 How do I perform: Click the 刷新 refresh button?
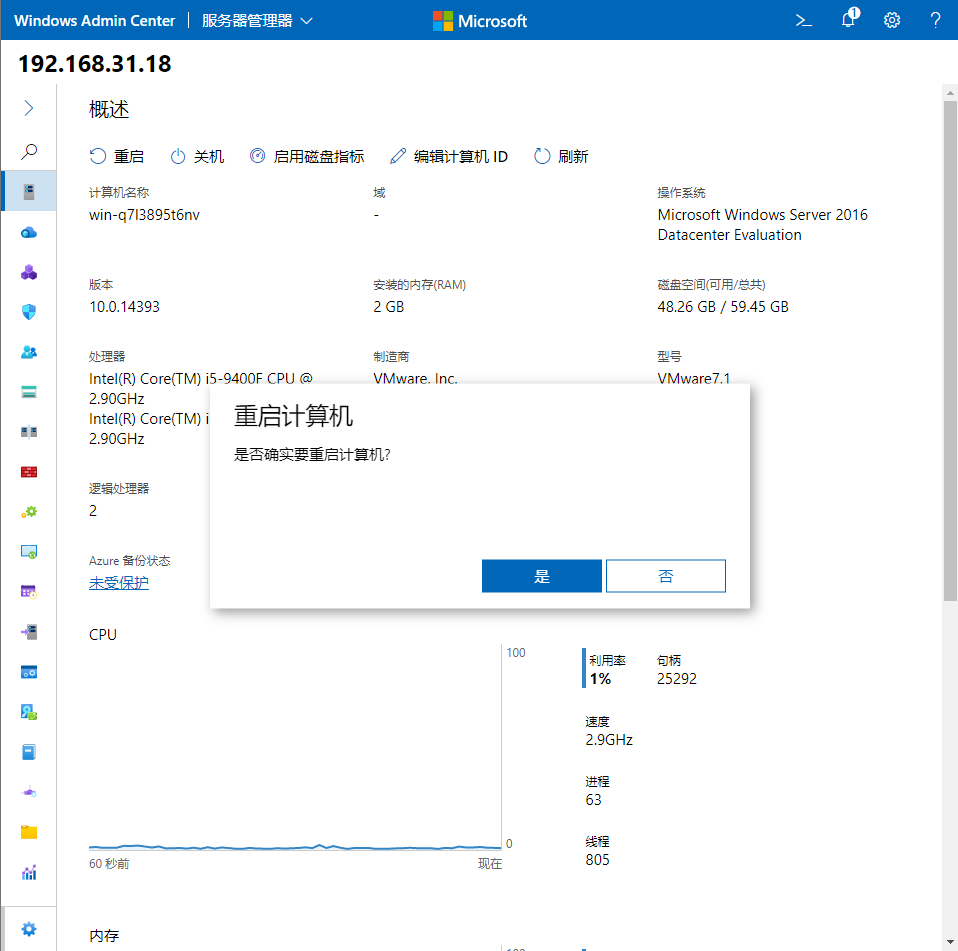click(x=560, y=156)
